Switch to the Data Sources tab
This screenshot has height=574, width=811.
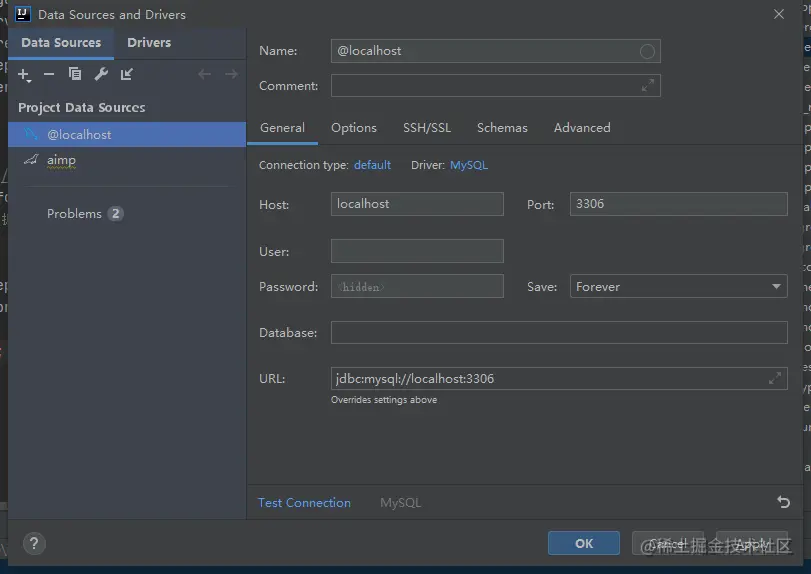61,43
